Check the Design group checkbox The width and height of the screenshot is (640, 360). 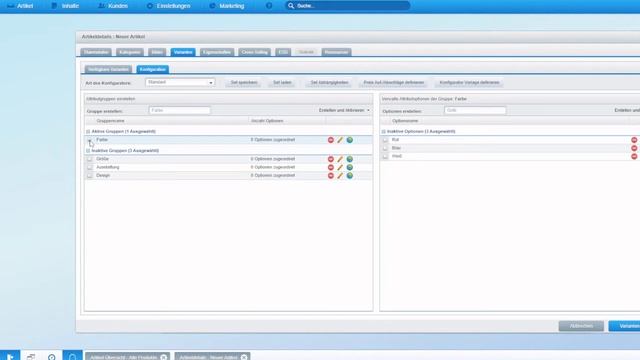click(x=89, y=175)
